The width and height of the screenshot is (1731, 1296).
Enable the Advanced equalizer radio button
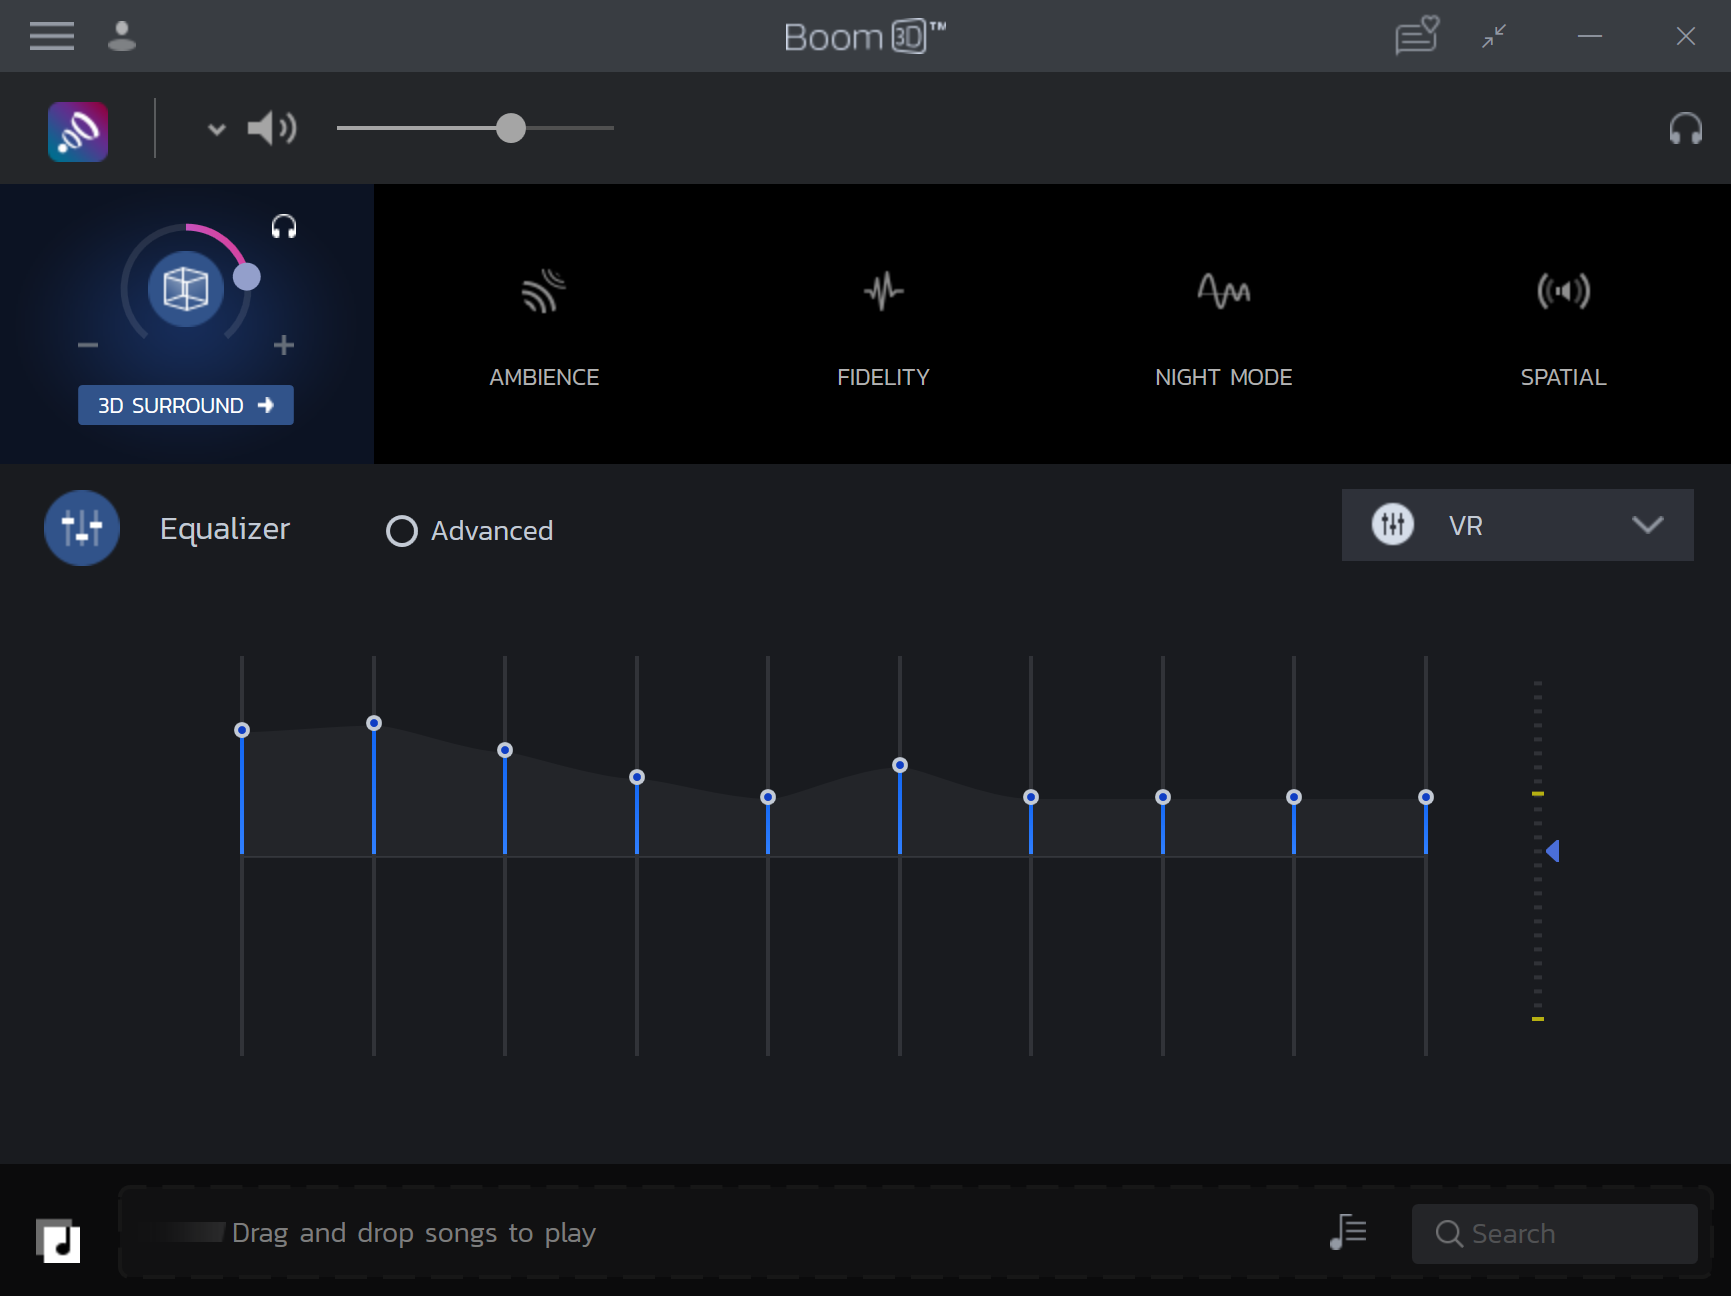point(402,531)
